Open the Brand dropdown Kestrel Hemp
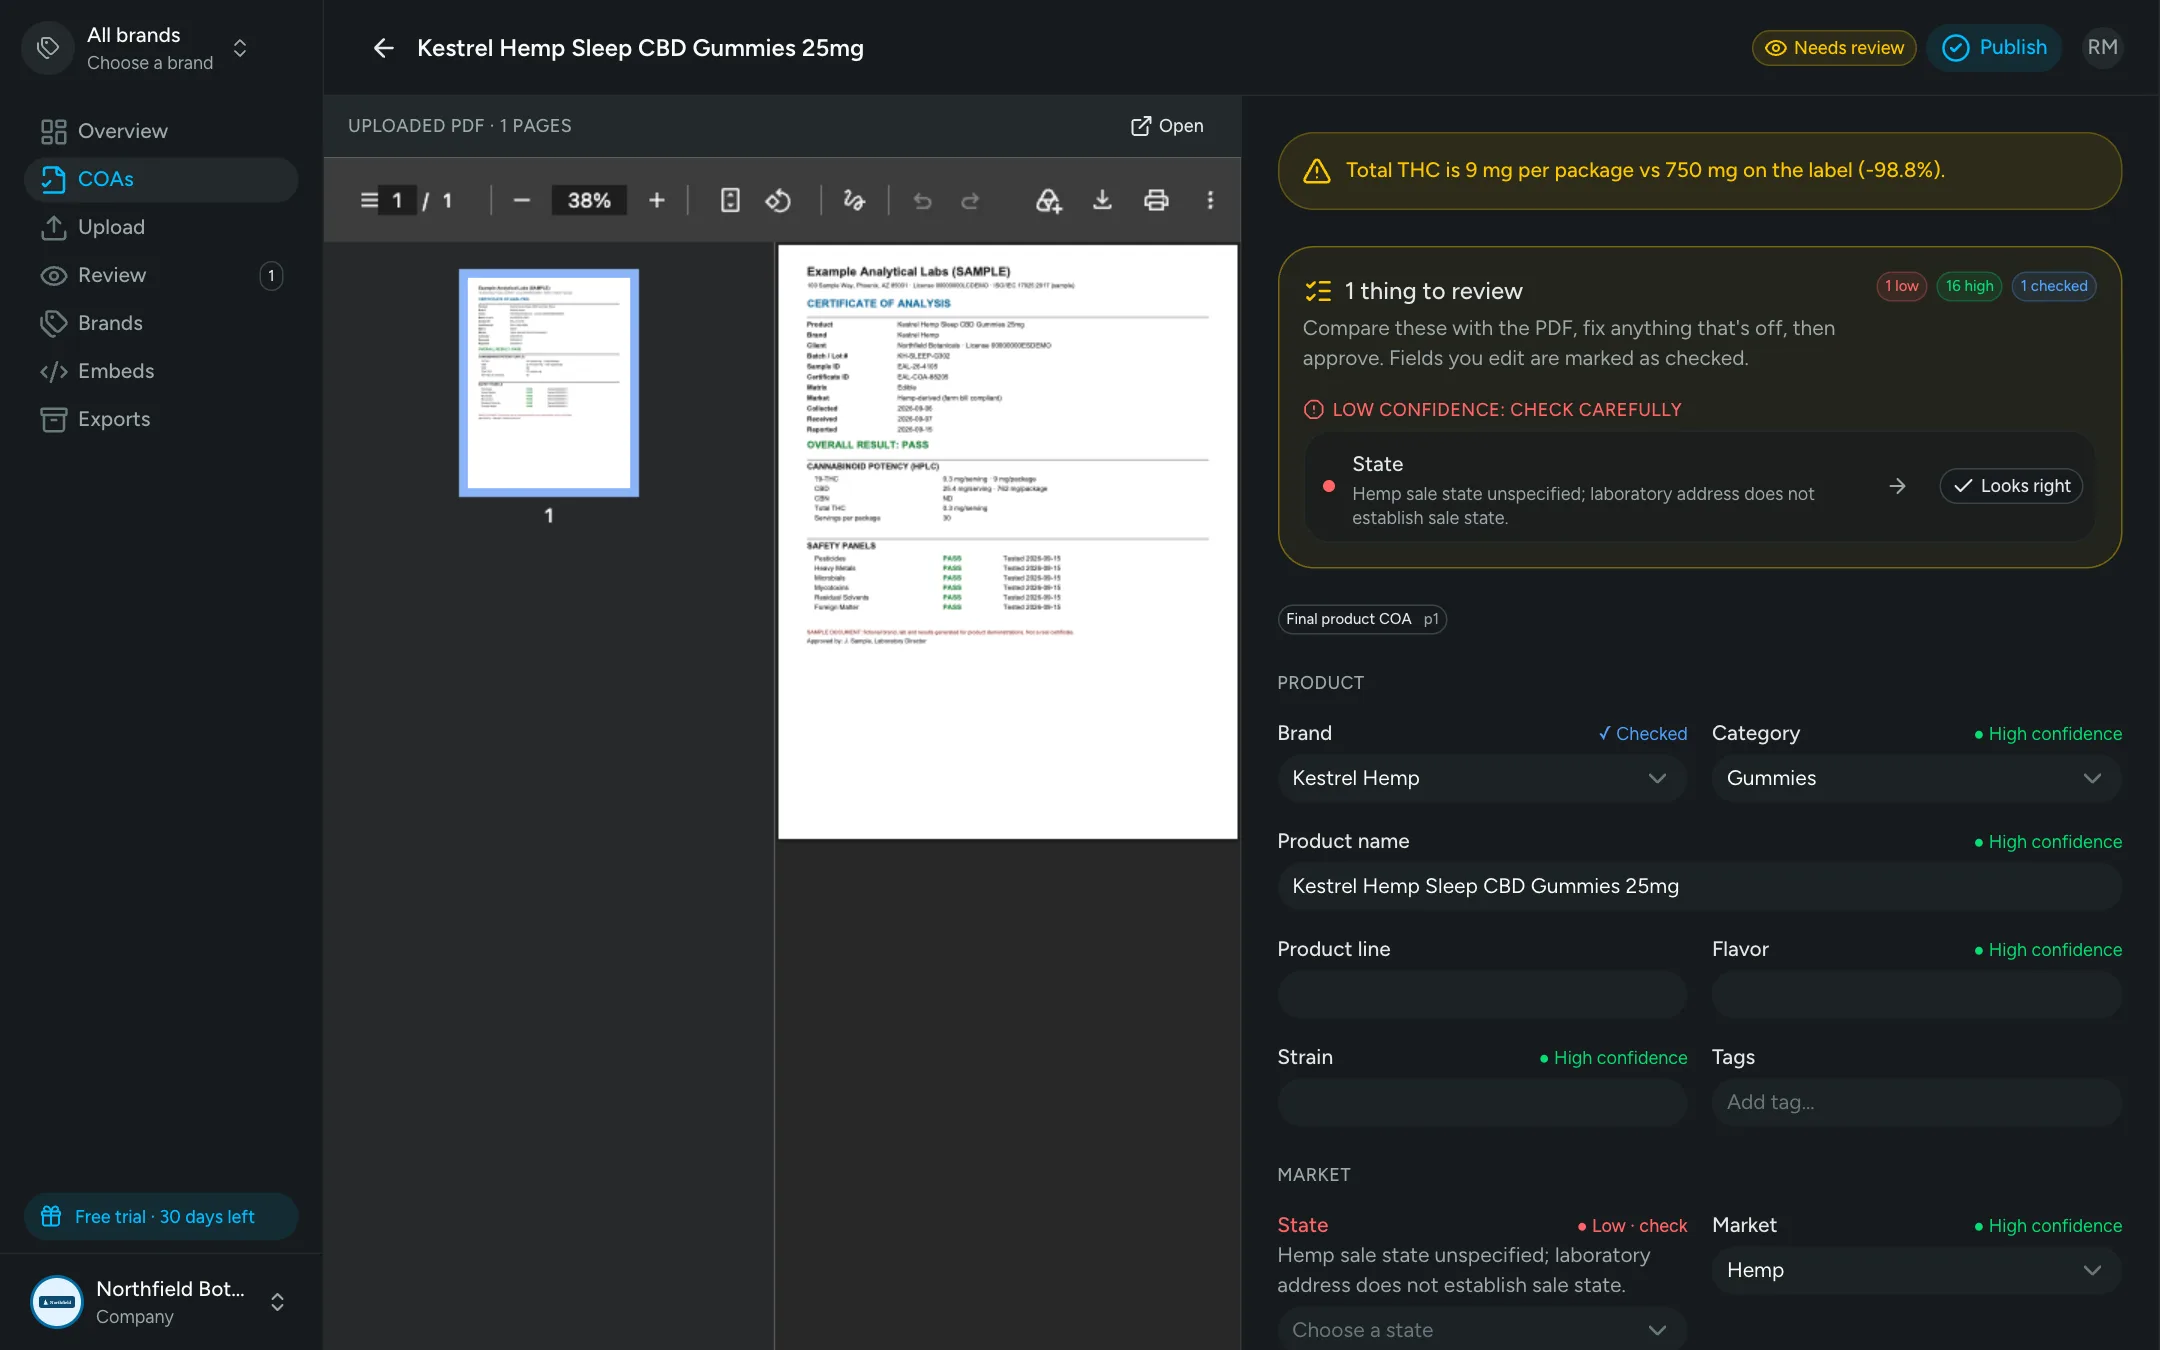The width and height of the screenshot is (2160, 1350). pyautogui.click(x=1481, y=778)
